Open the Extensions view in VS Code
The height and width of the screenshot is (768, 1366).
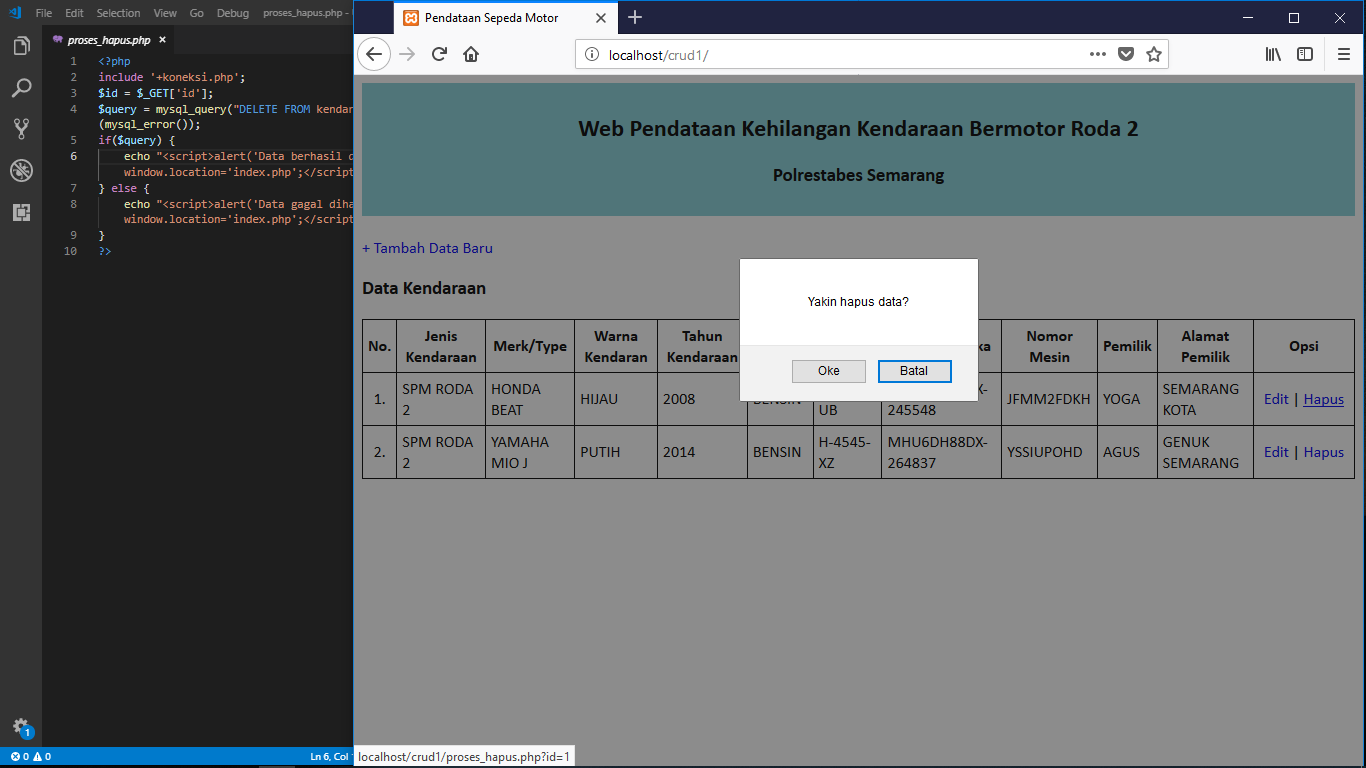tap(21, 212)
